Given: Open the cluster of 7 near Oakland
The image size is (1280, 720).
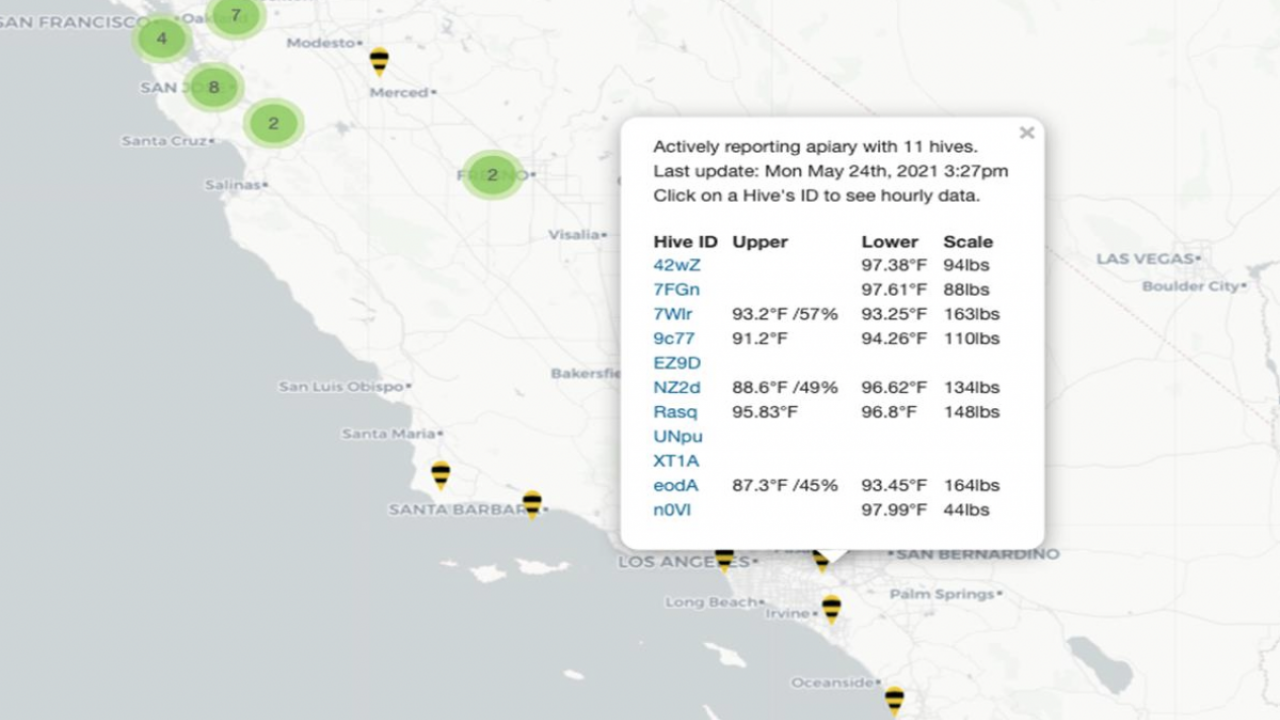Looking at the screenshot, I should click(x=235, y=15).
